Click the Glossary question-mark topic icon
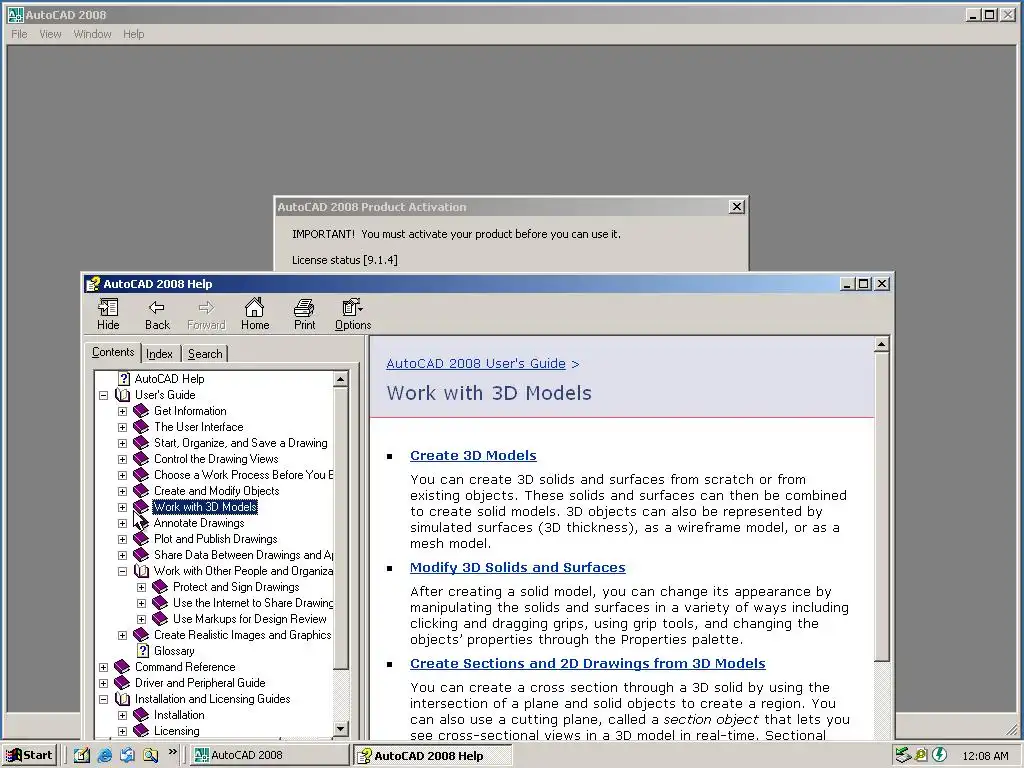The width and height of the screenshot is (1024, 768). tap(143, 651)
